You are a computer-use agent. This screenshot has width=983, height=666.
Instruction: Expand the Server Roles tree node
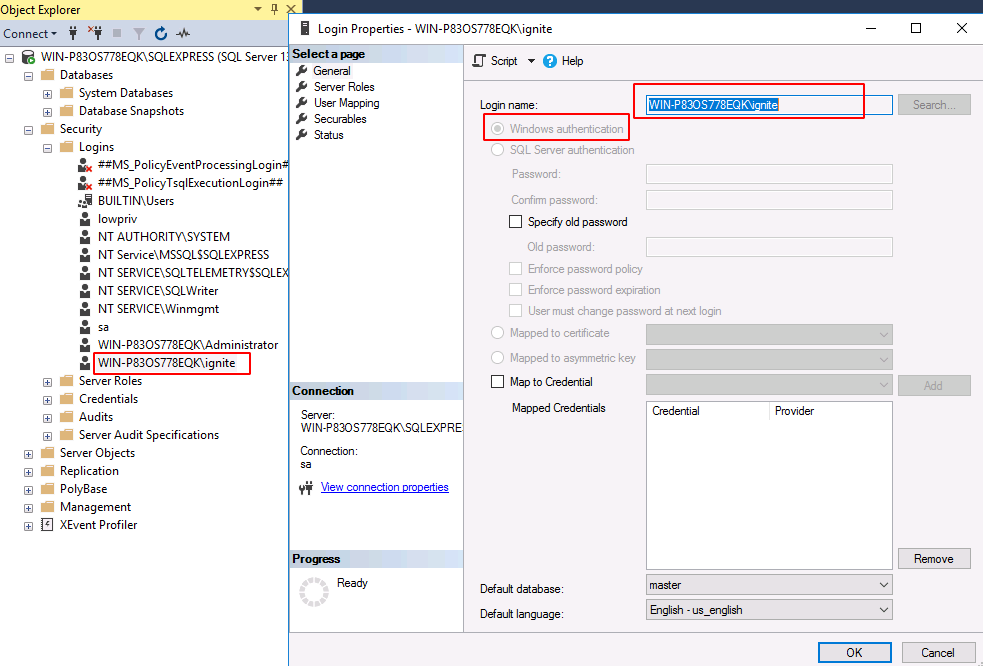point(48,382)
